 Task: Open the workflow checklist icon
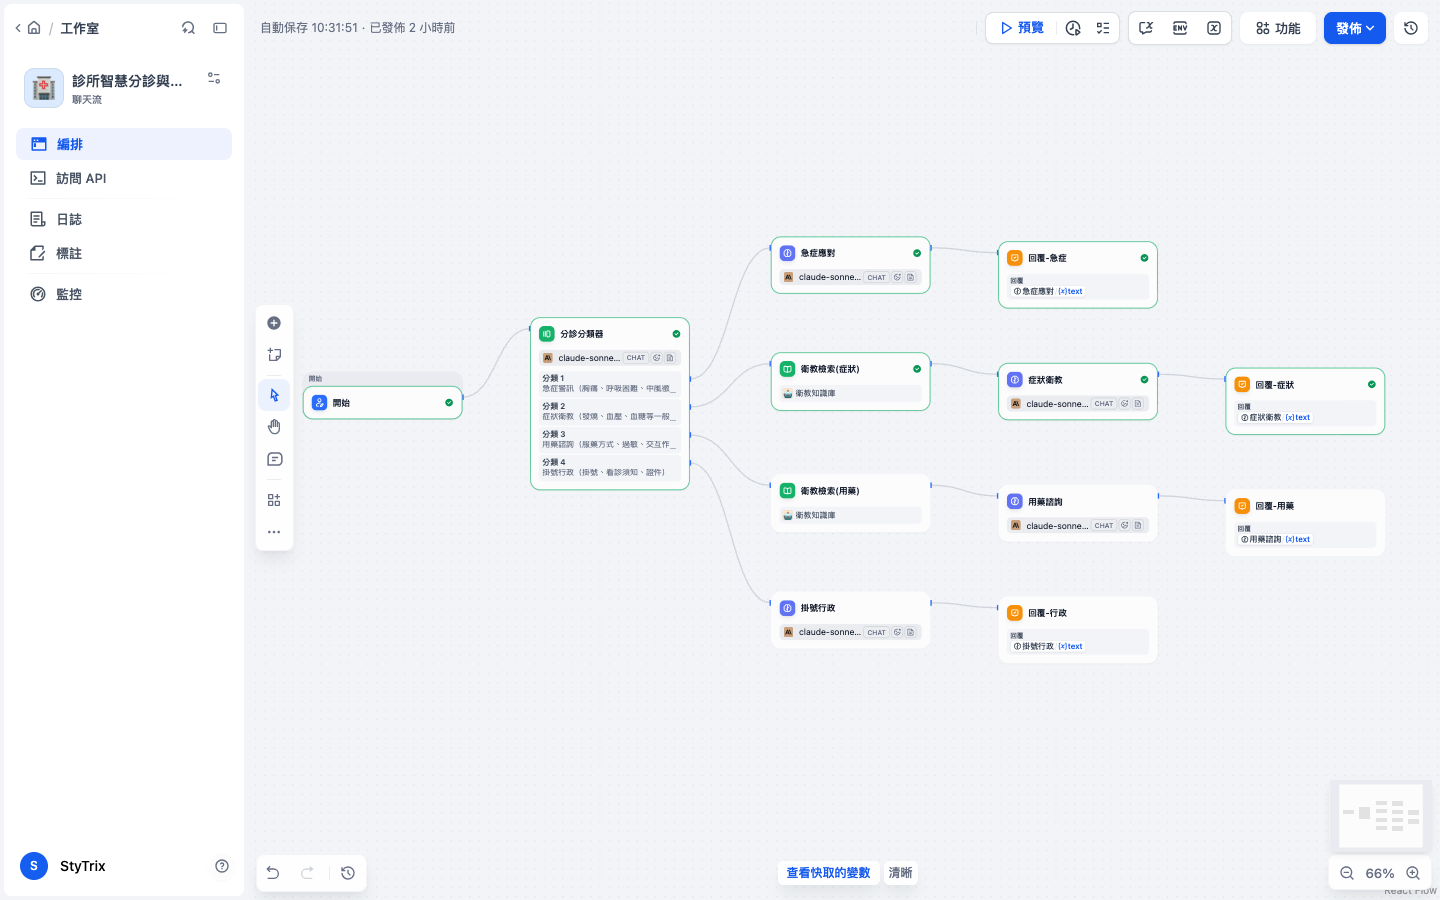pos(1103,28)
